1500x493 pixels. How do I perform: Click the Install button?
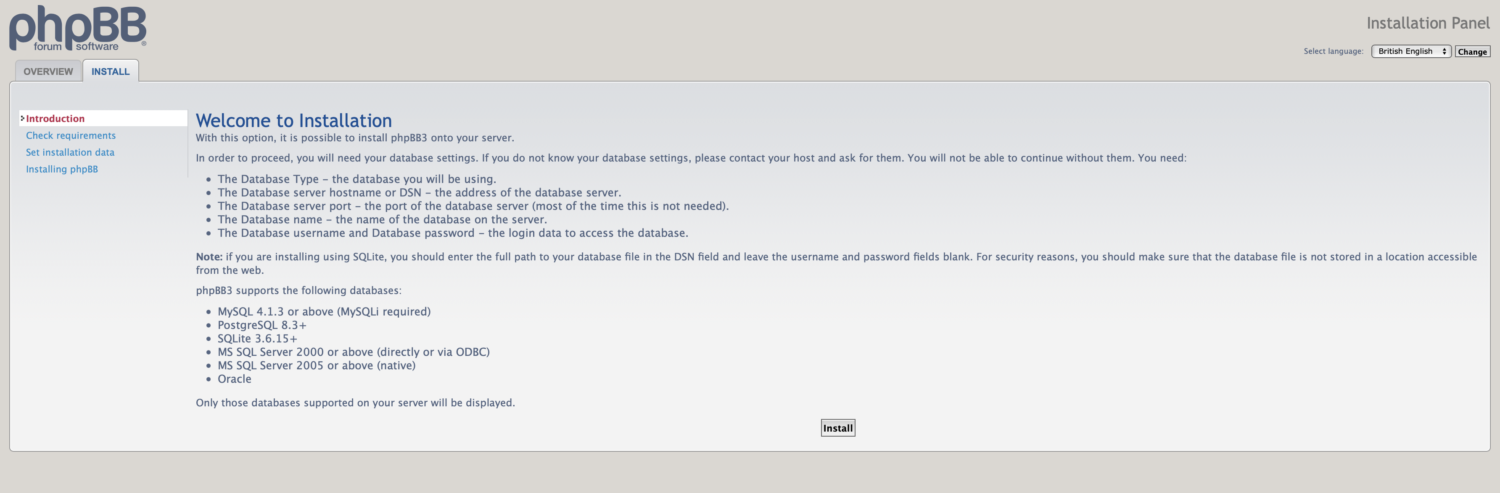point(838,428)
